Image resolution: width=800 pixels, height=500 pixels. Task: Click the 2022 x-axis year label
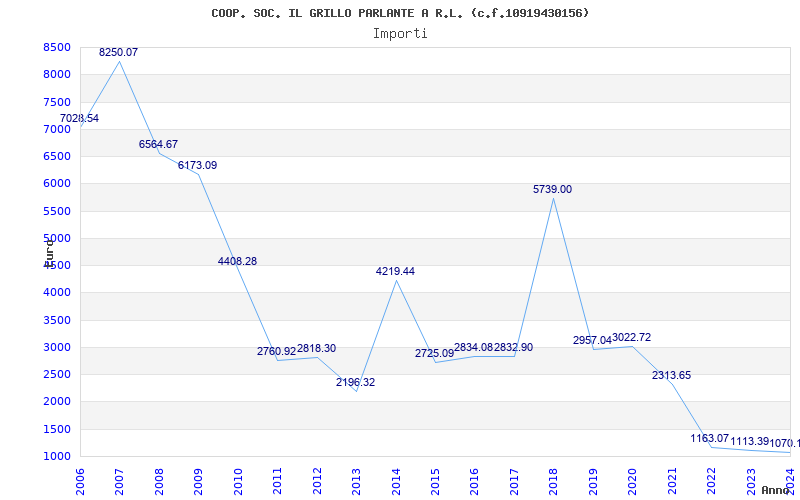pos(712,482)
